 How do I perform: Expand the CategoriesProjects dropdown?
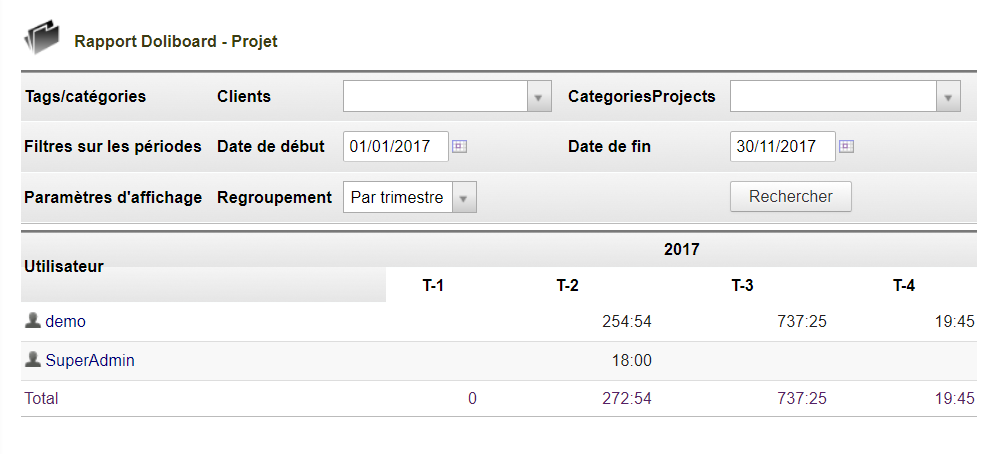[948, 97]
